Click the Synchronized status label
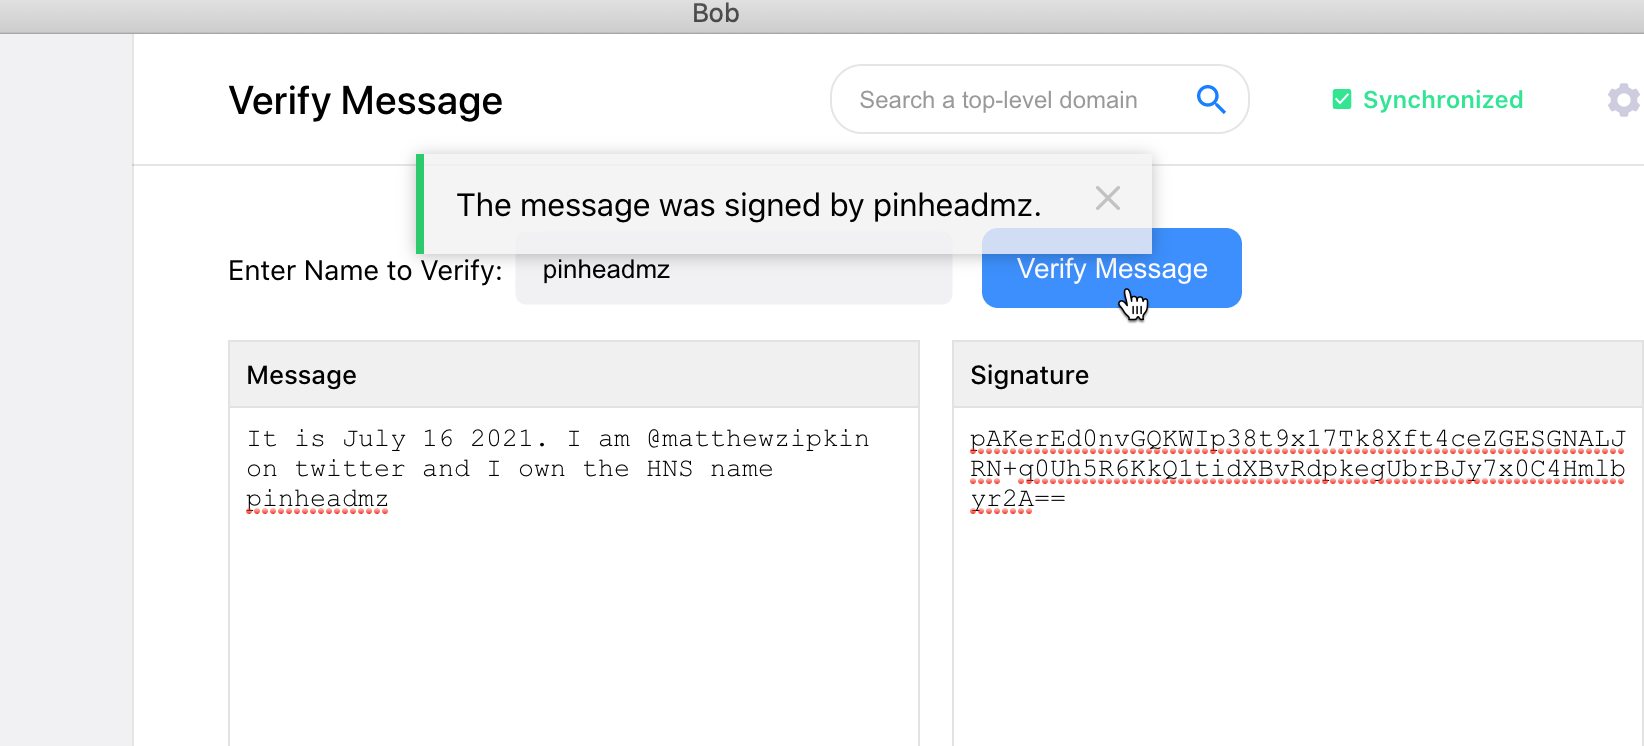The height and width of the screenshot is (746, 1644). pos(1442,100)
